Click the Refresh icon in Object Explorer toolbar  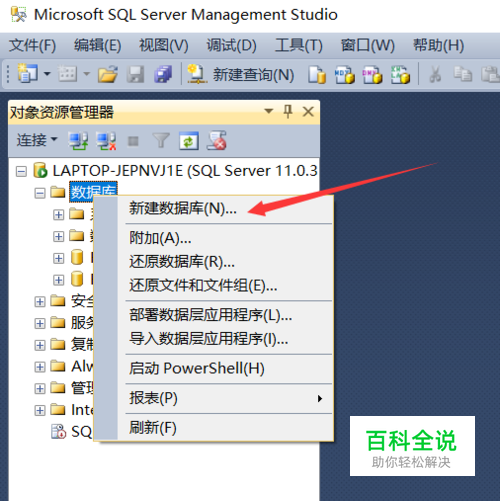tap(189, 141)
